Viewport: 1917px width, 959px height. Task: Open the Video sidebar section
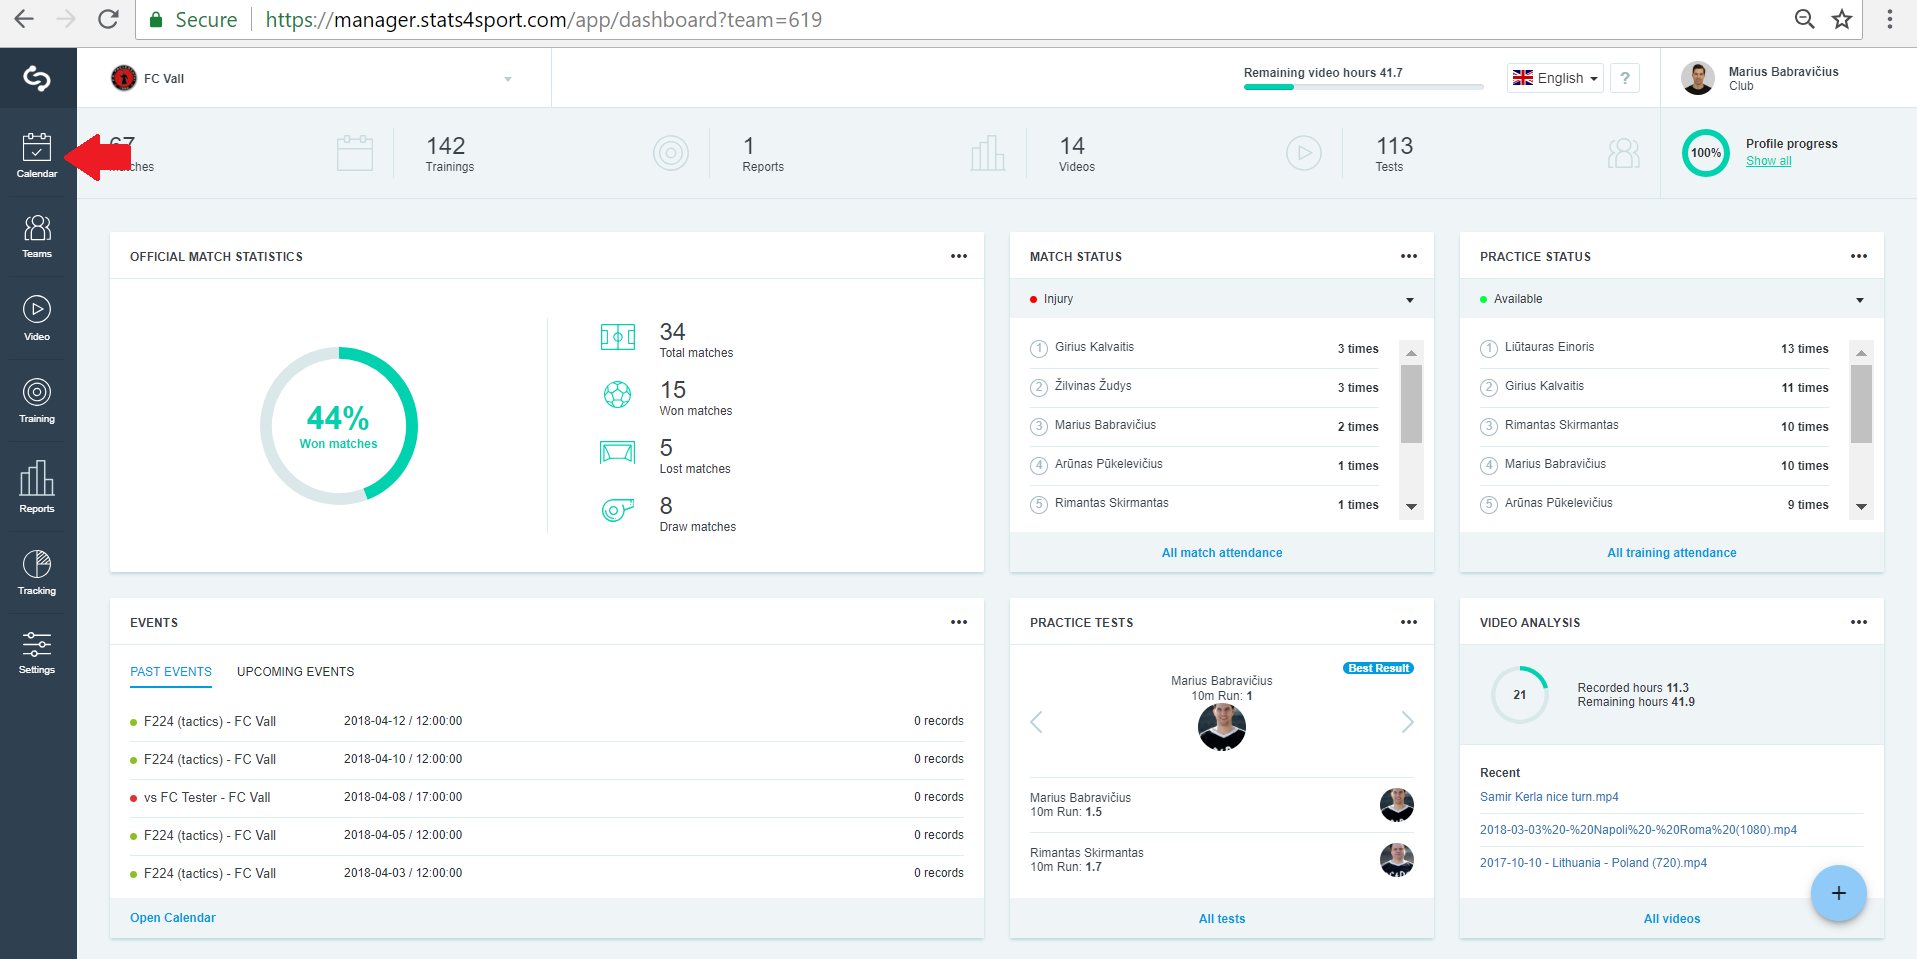pos(37,319)
